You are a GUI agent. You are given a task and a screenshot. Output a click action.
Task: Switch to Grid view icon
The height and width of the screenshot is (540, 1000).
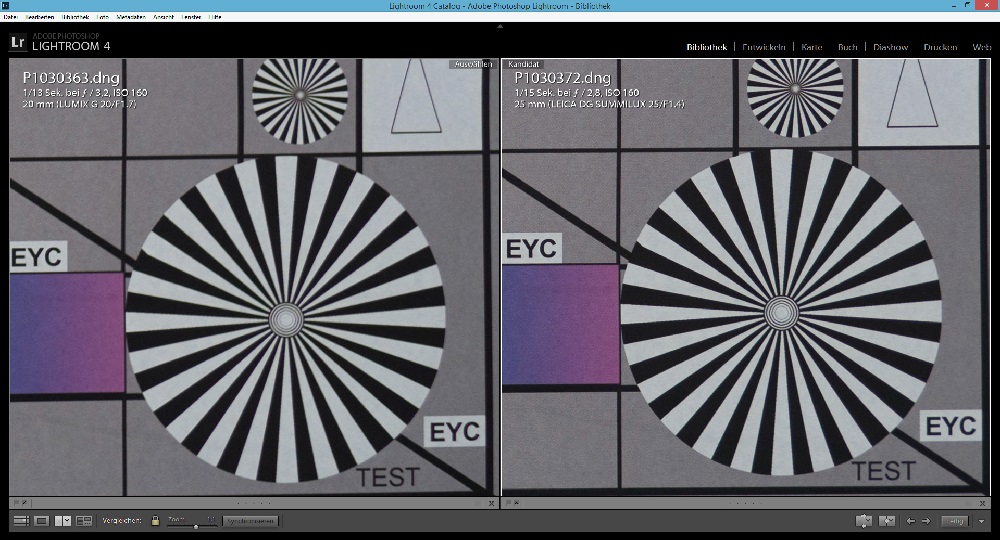coord(21,521)
